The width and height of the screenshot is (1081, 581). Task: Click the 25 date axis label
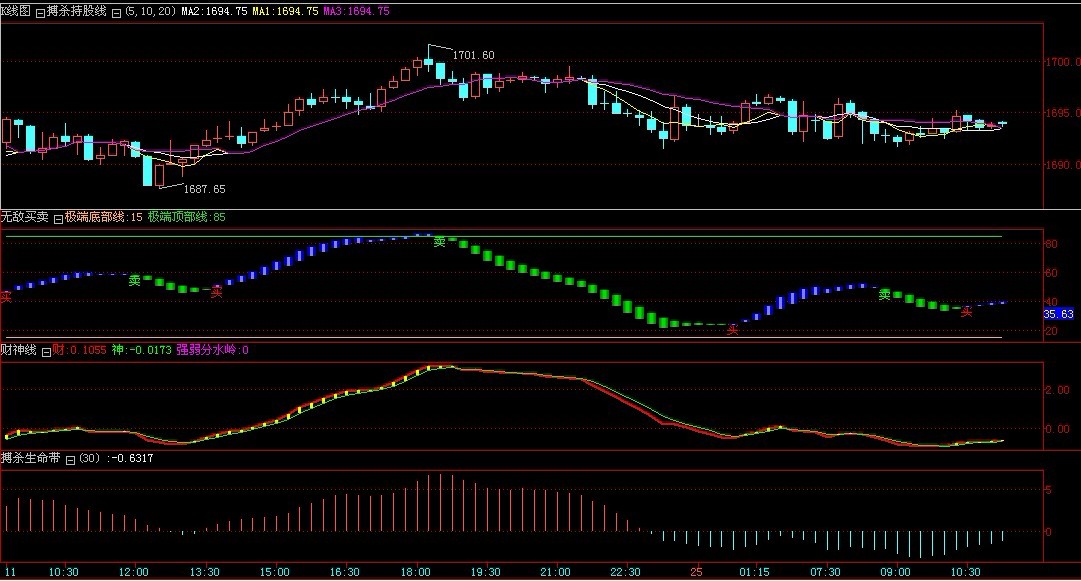[697, 572]
